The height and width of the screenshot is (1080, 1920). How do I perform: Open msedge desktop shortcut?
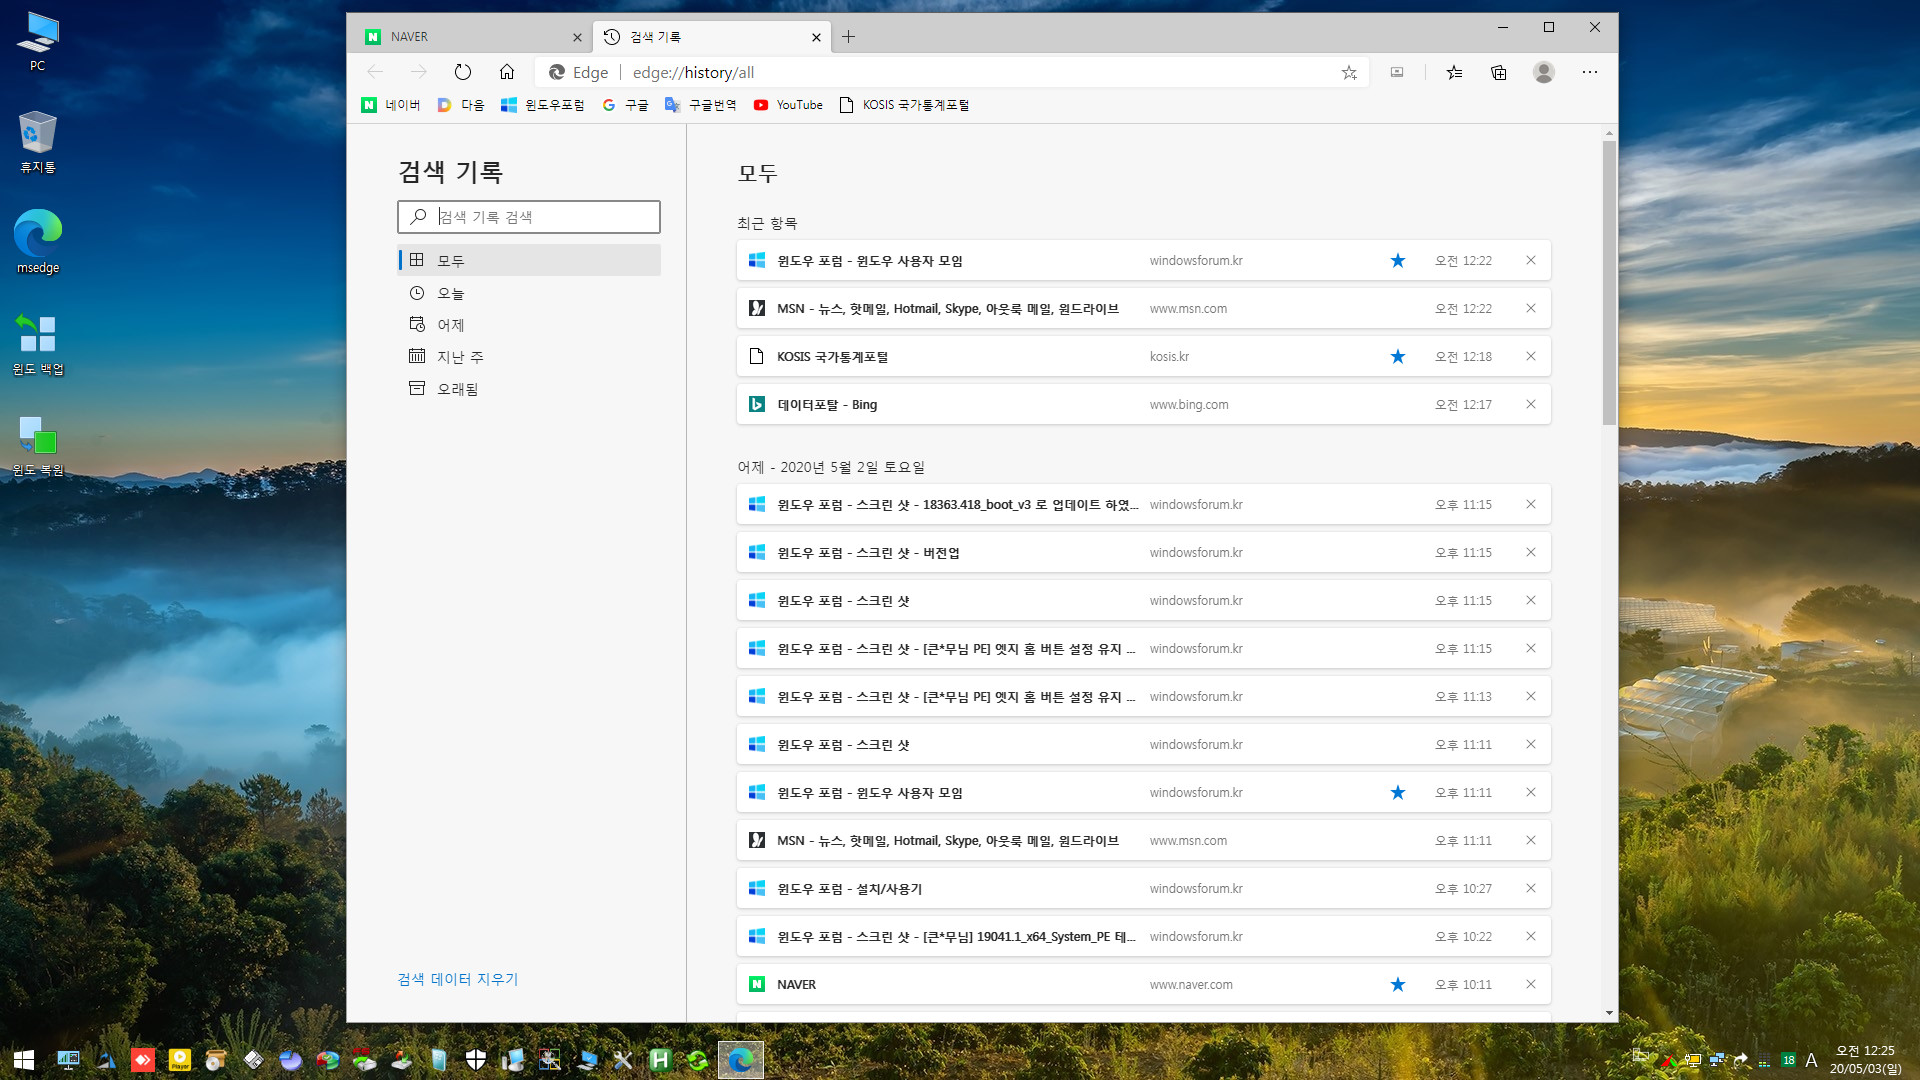(38, 241)
